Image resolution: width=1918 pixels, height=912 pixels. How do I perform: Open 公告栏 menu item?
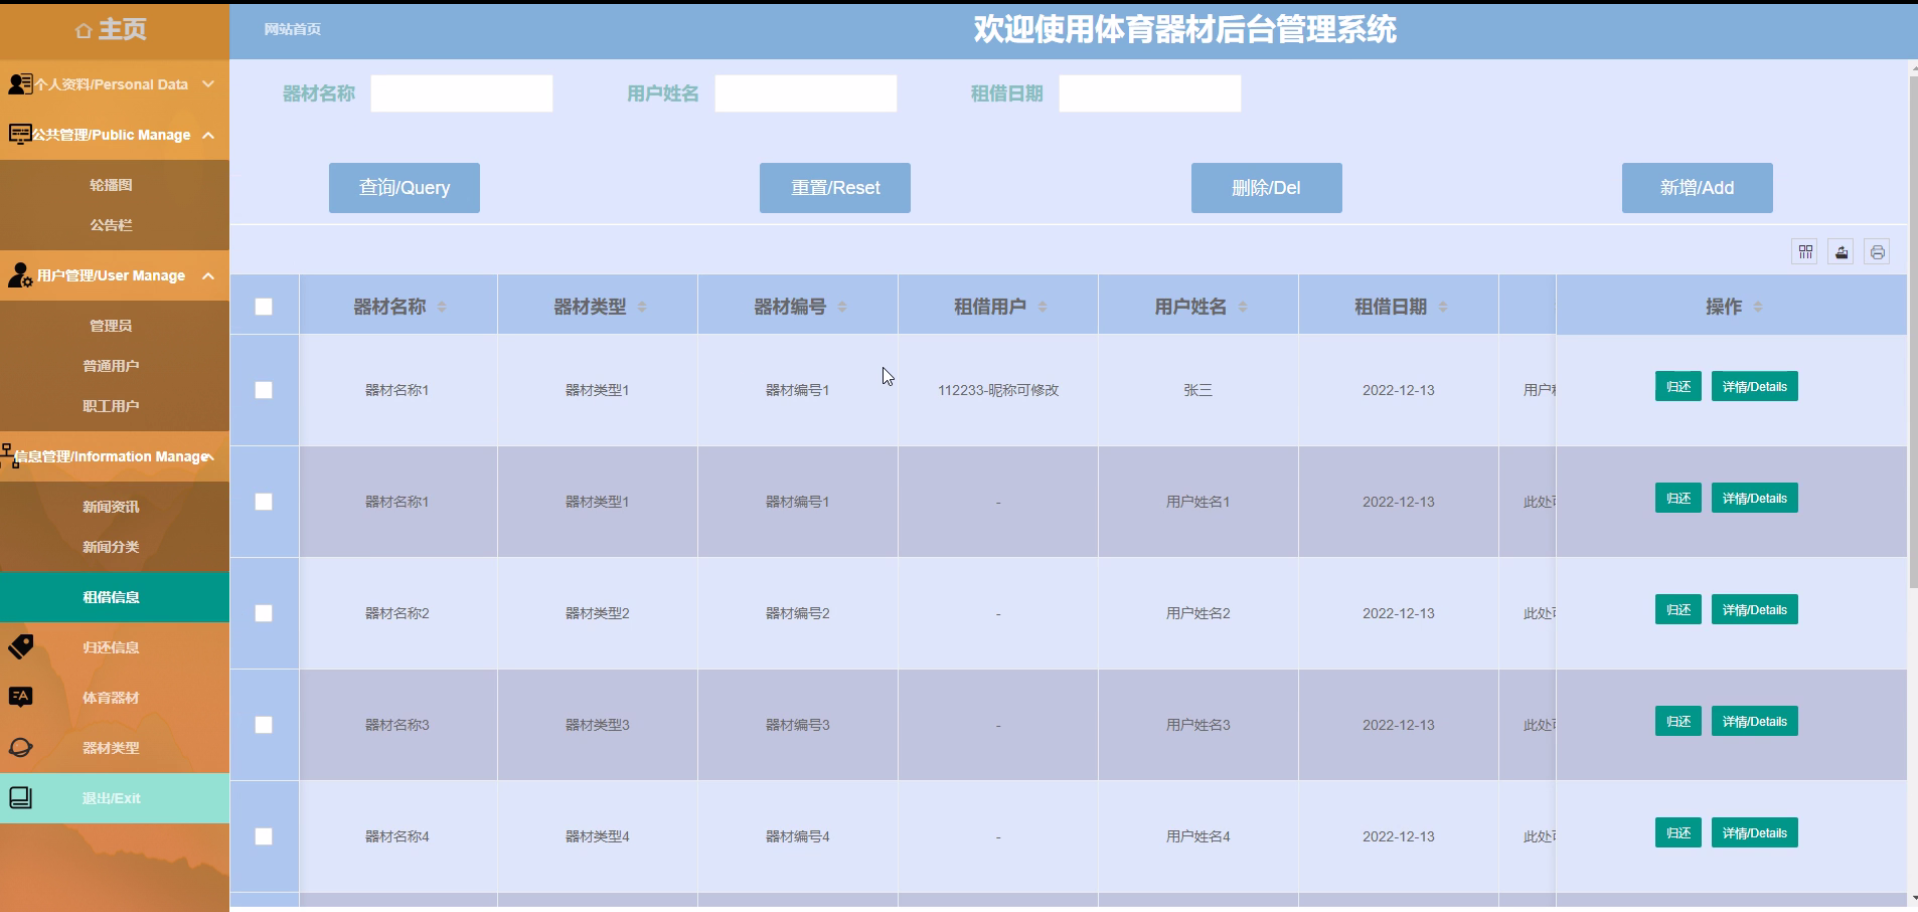click(x=111, y=225)
